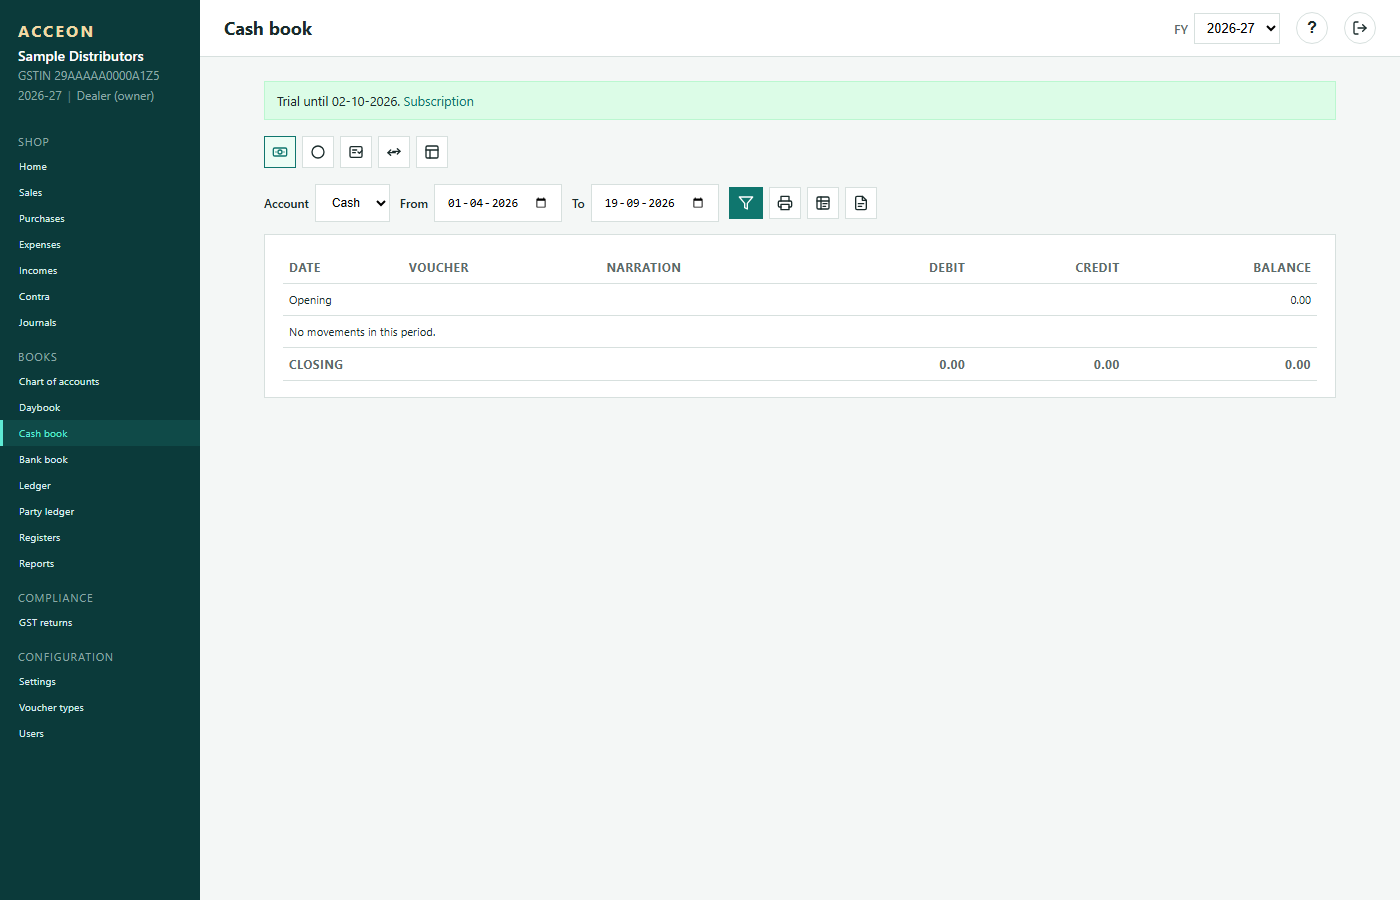Click the circle icon button
This screenshot has width=1400, height=900.
(x=318, y=152)
